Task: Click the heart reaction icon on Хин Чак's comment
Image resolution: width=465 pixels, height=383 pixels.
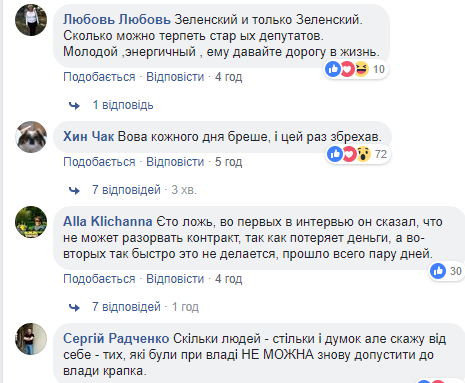Action: [349, 154]
